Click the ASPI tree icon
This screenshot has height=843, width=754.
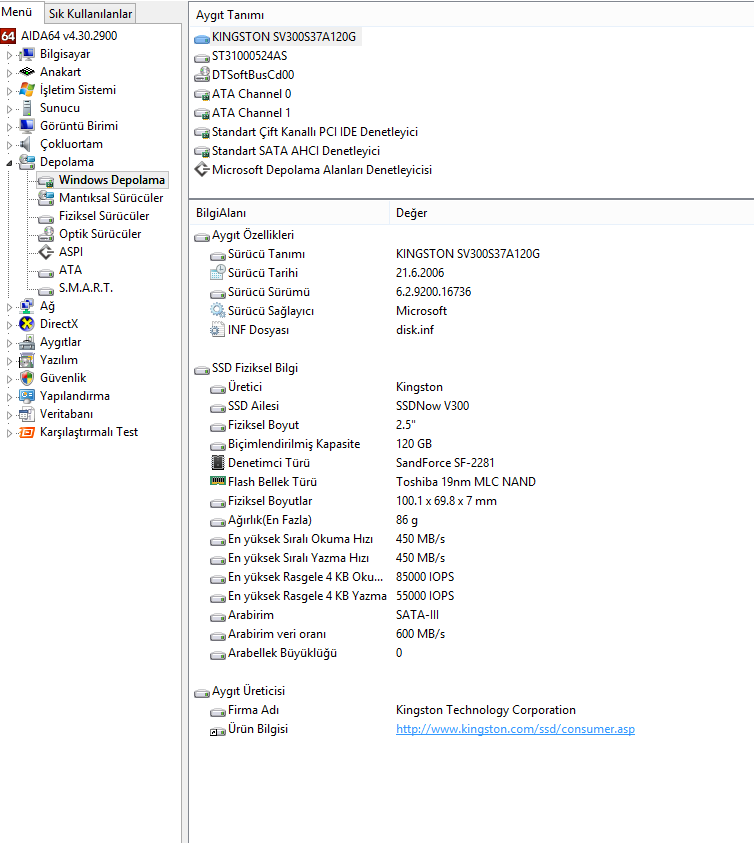click(x=46, y=252)
